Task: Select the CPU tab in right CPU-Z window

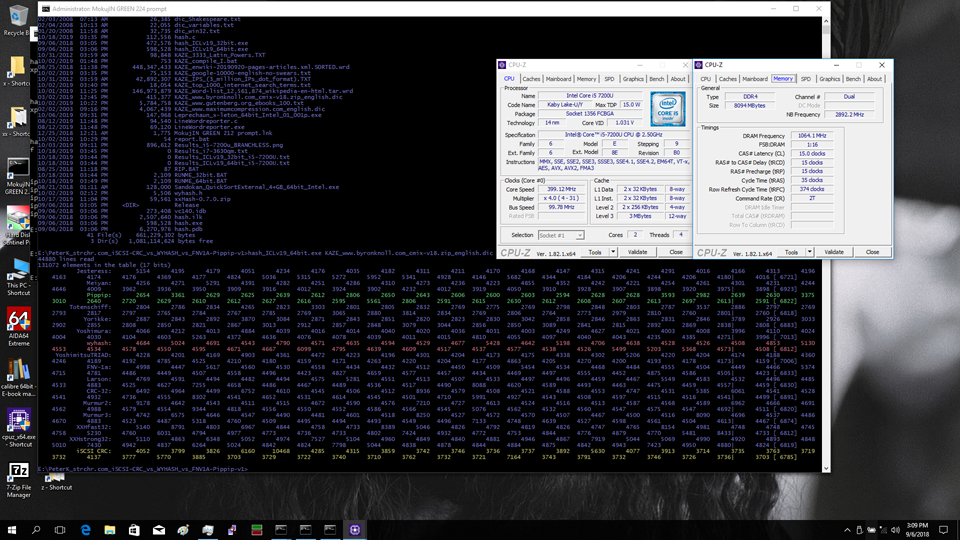Action: [706, 79]
